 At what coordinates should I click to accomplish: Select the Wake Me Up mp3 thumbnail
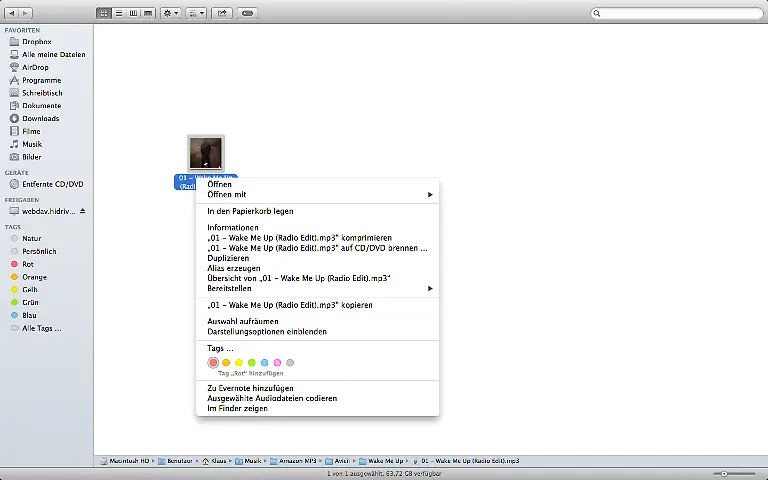coord(206,153)
